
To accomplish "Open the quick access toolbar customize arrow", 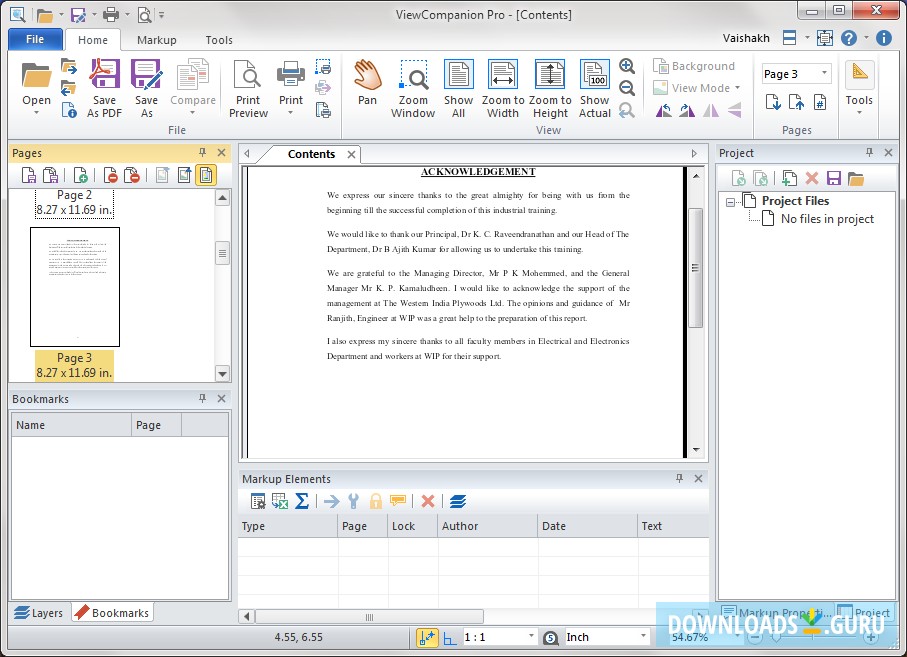I will point(161,14).
